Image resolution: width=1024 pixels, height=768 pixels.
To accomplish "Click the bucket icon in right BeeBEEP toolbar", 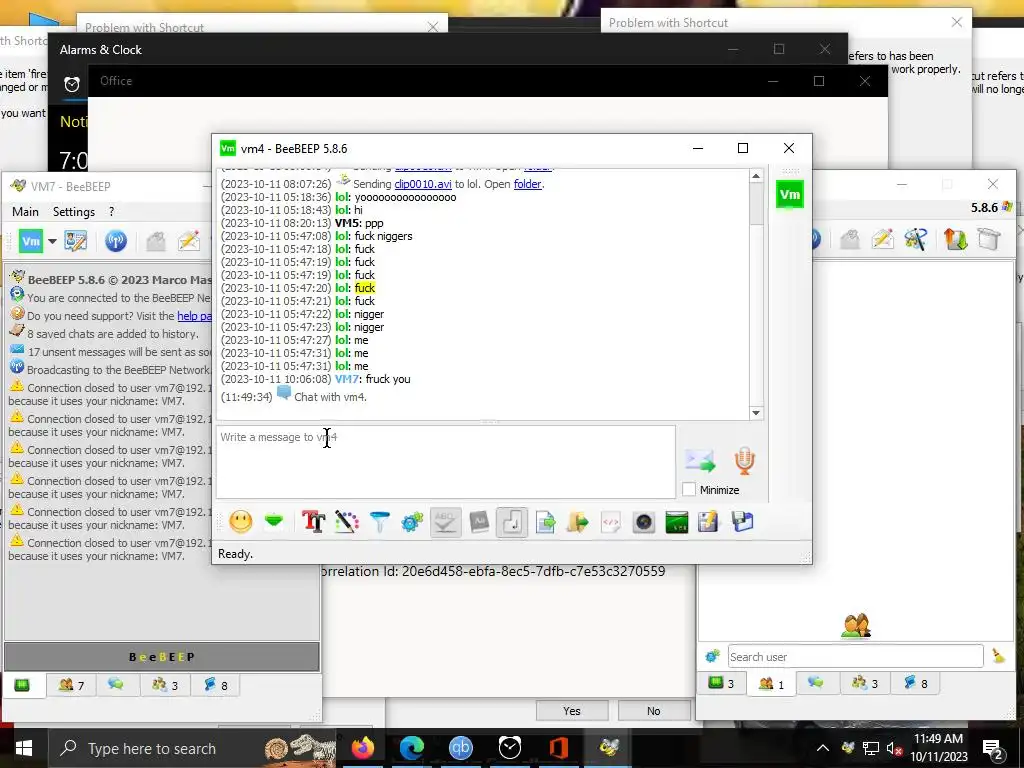I will point(989,239).
